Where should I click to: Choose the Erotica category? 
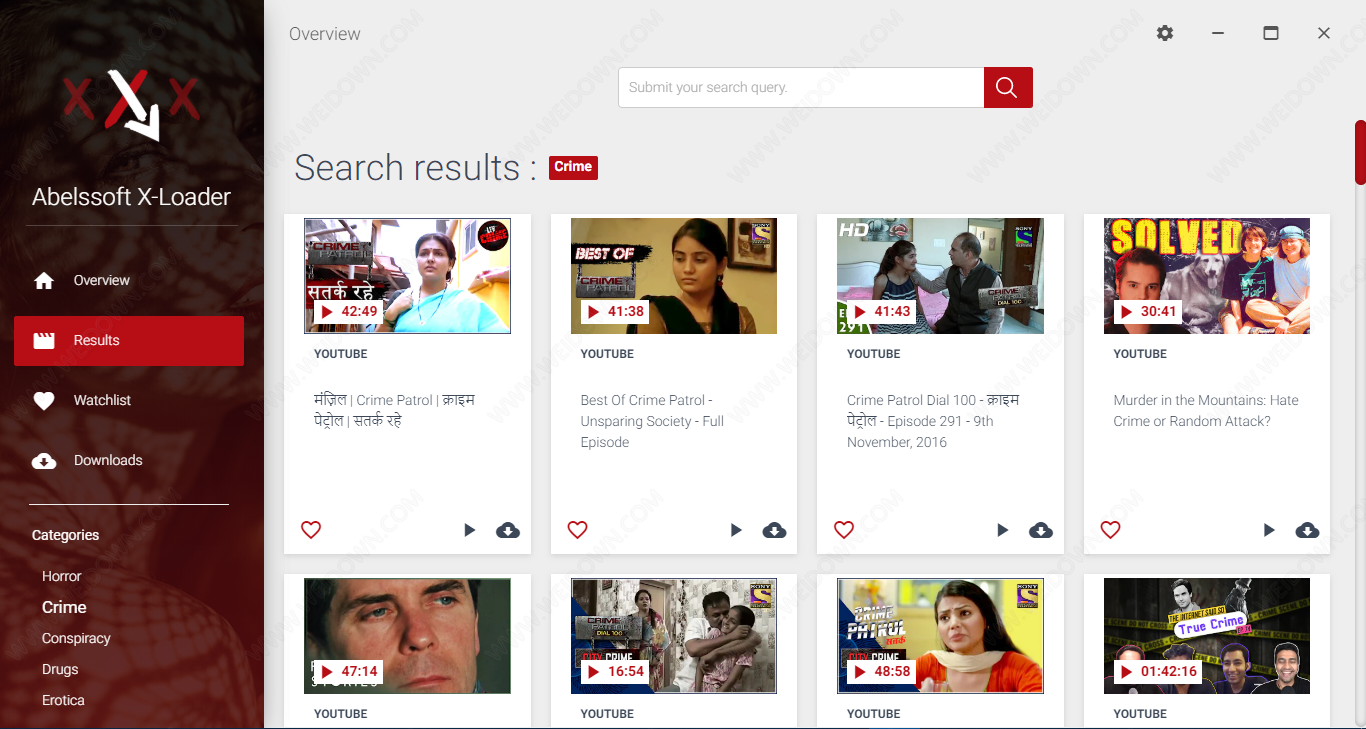coord(63,701)
